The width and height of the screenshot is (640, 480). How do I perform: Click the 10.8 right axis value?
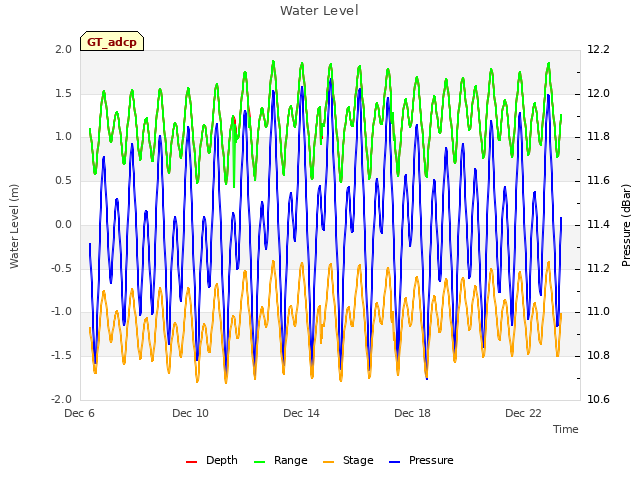coord(598,356)
